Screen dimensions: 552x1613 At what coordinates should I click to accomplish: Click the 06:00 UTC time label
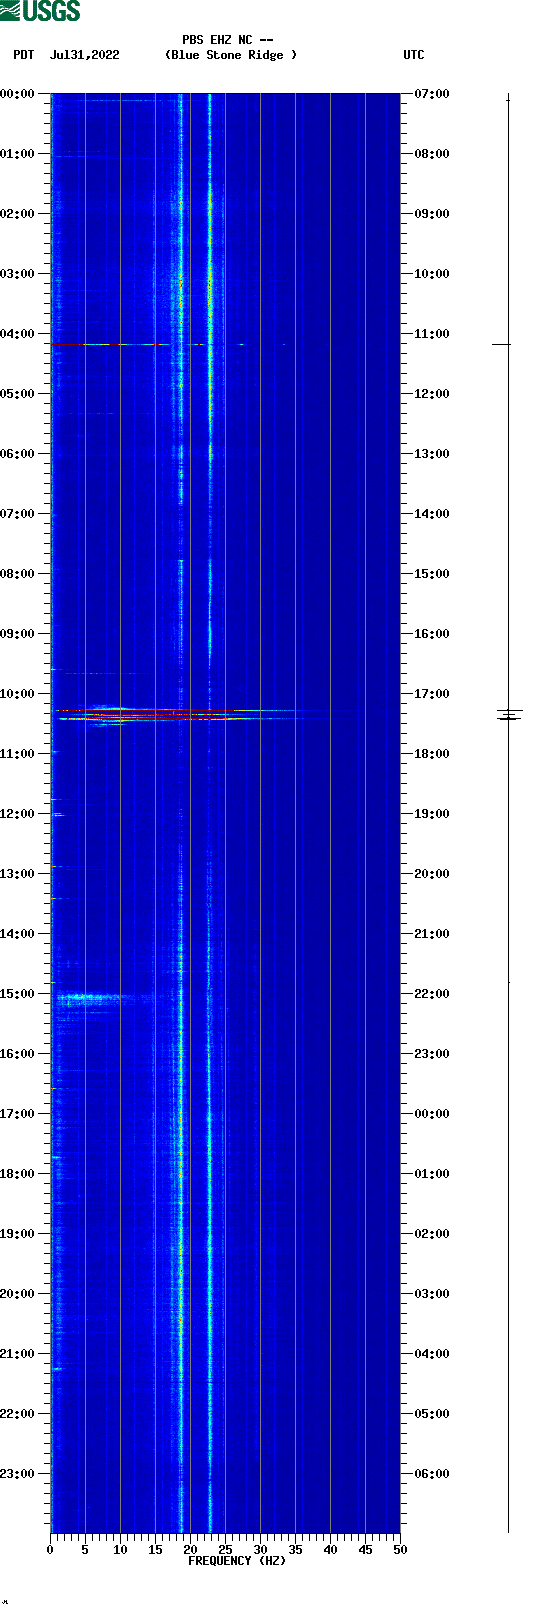click(432, 1474)
